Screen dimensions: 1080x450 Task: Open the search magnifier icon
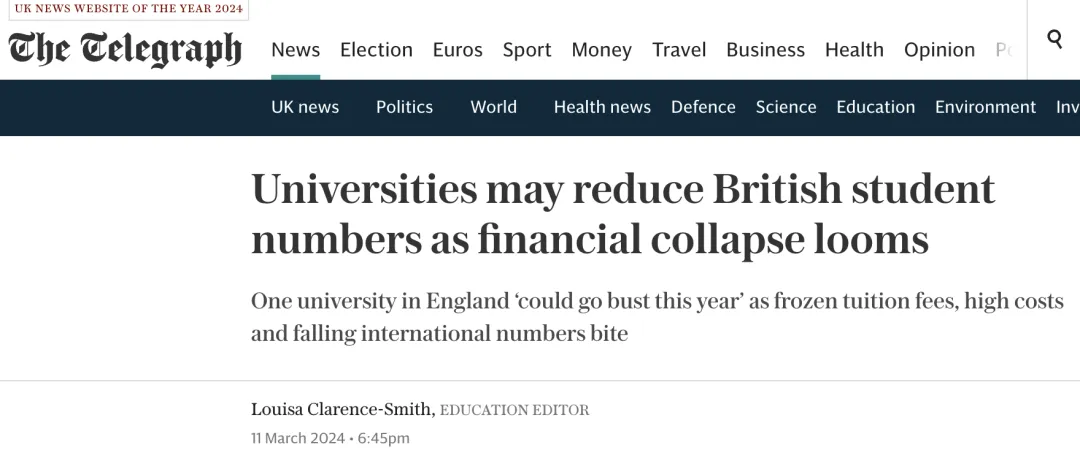1055,39
